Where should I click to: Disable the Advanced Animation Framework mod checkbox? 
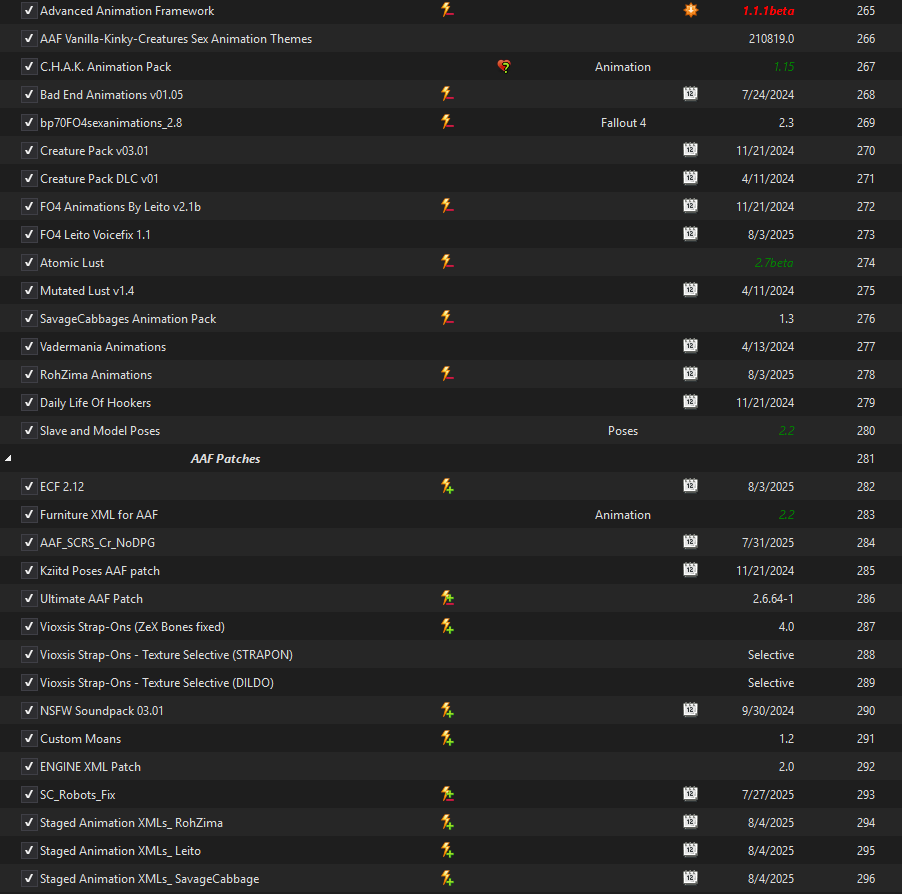[29, 10]
